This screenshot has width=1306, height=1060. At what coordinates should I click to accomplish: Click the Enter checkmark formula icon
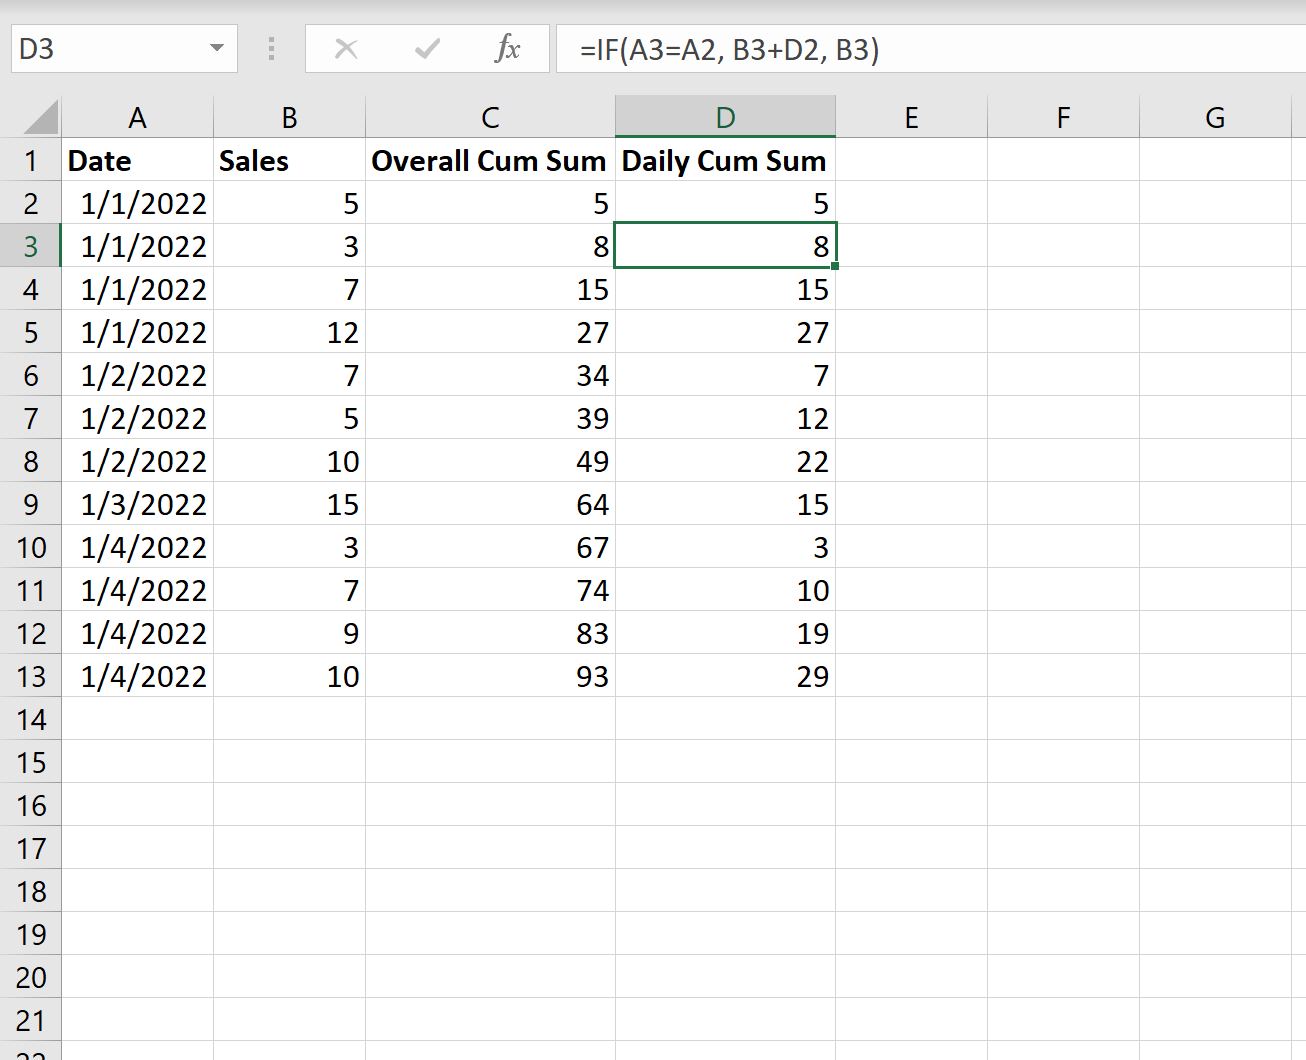tap(427, 49)
